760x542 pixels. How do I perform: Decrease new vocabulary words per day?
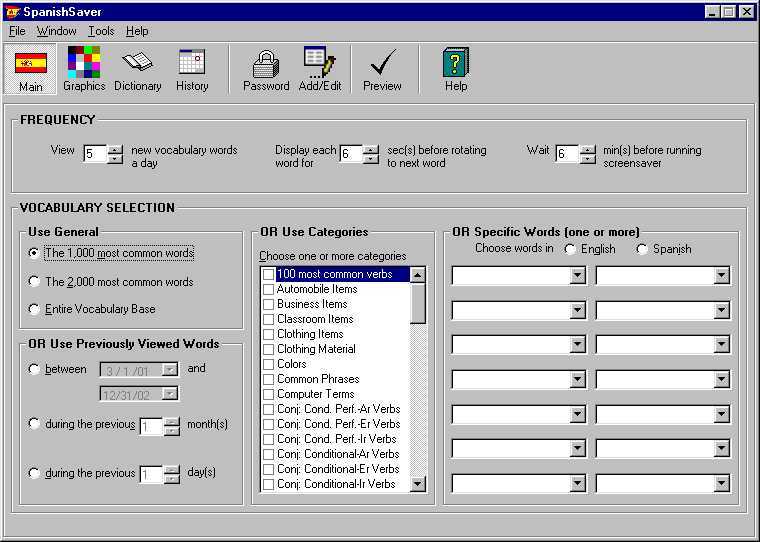[115, 159]
